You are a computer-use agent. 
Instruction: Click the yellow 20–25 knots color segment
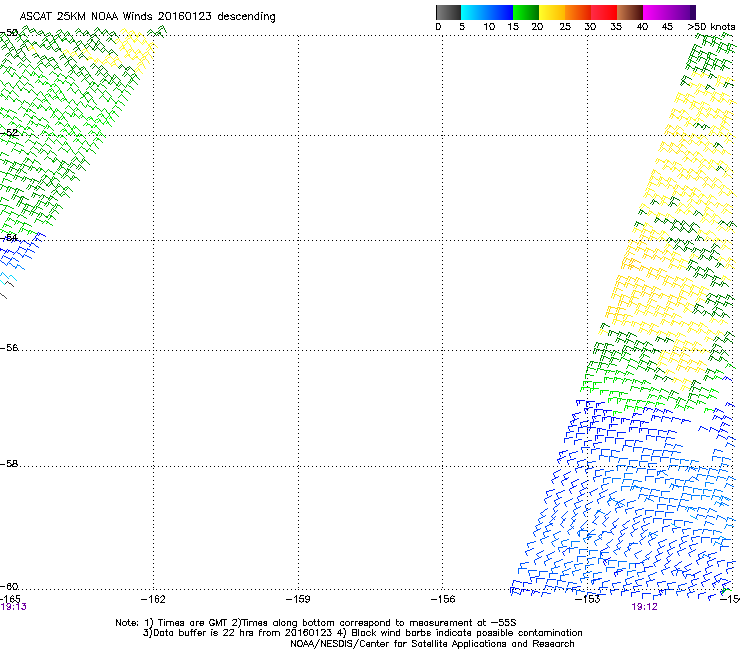552,12
